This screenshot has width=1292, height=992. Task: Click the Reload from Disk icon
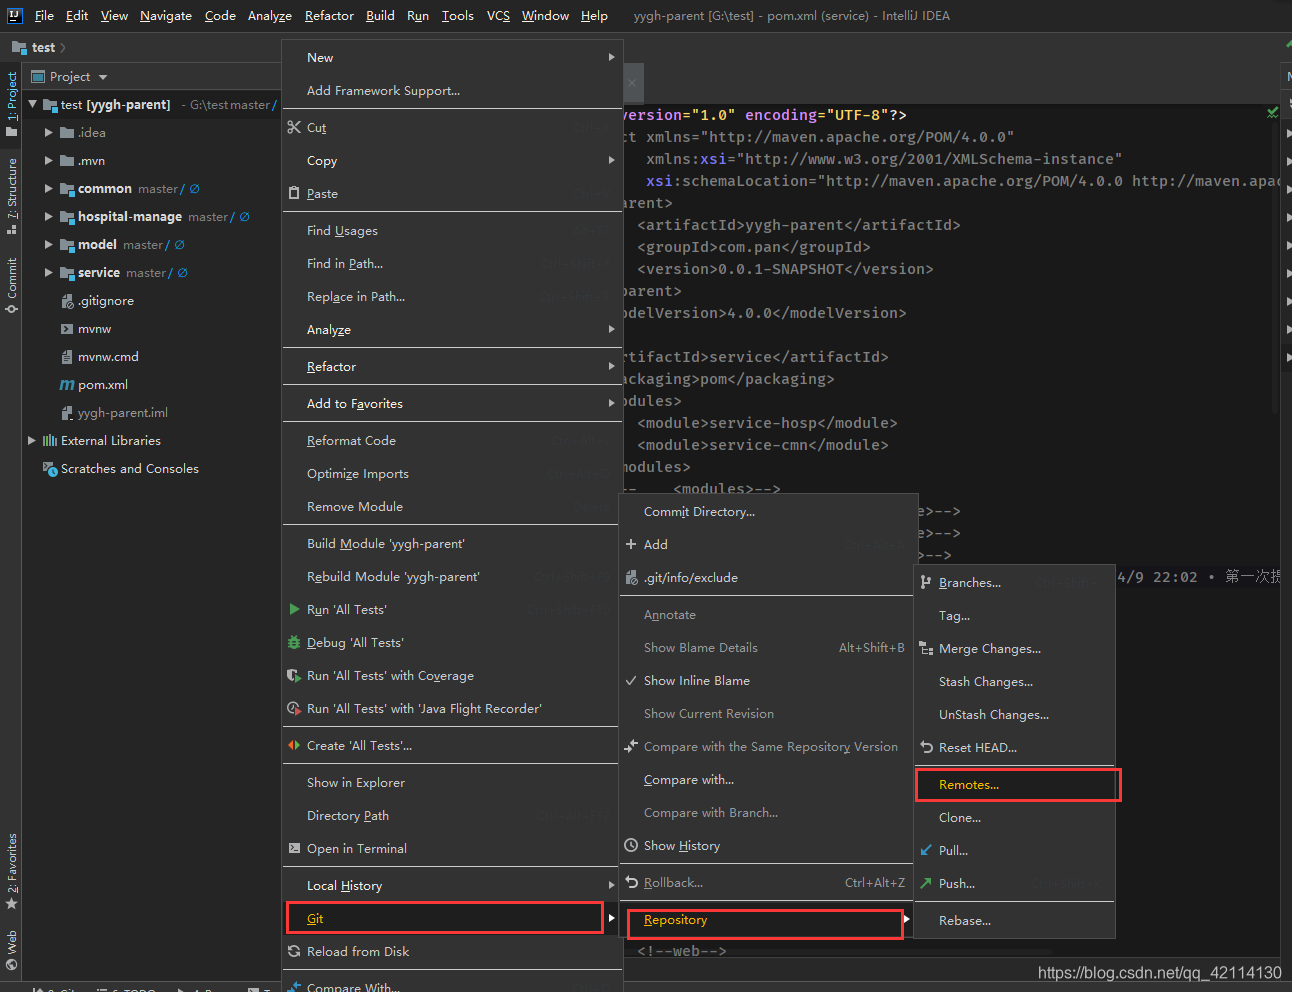pyautogui.click(x=294, y=951)
